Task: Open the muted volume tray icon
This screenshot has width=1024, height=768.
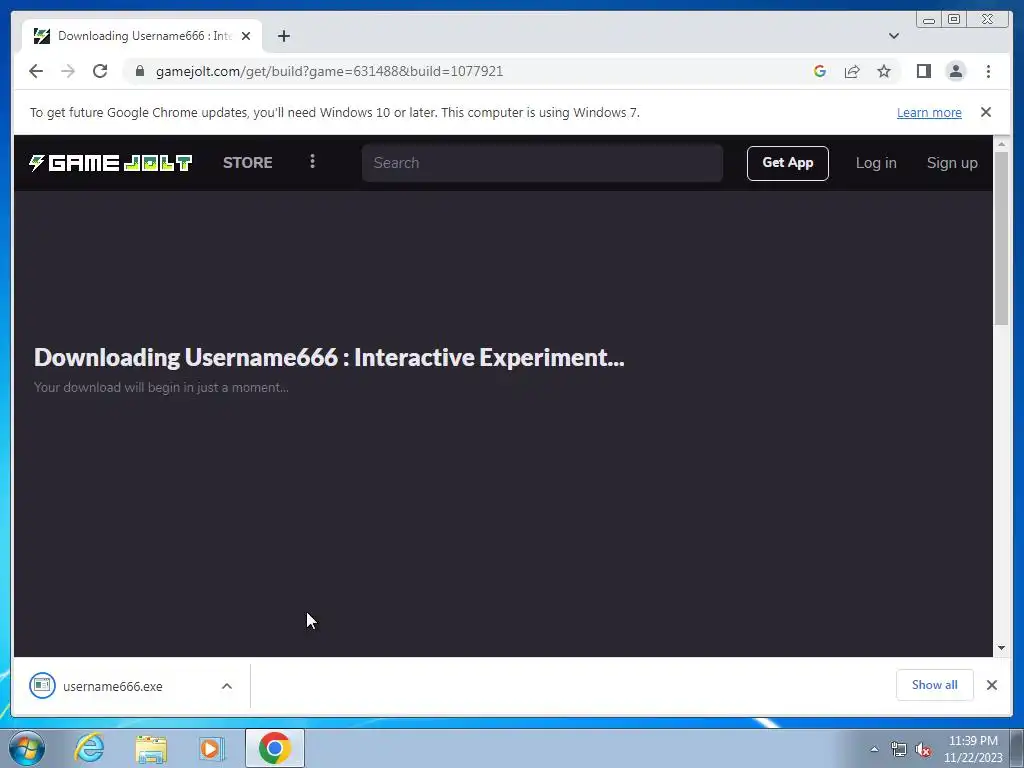Action: click(923, 749)
